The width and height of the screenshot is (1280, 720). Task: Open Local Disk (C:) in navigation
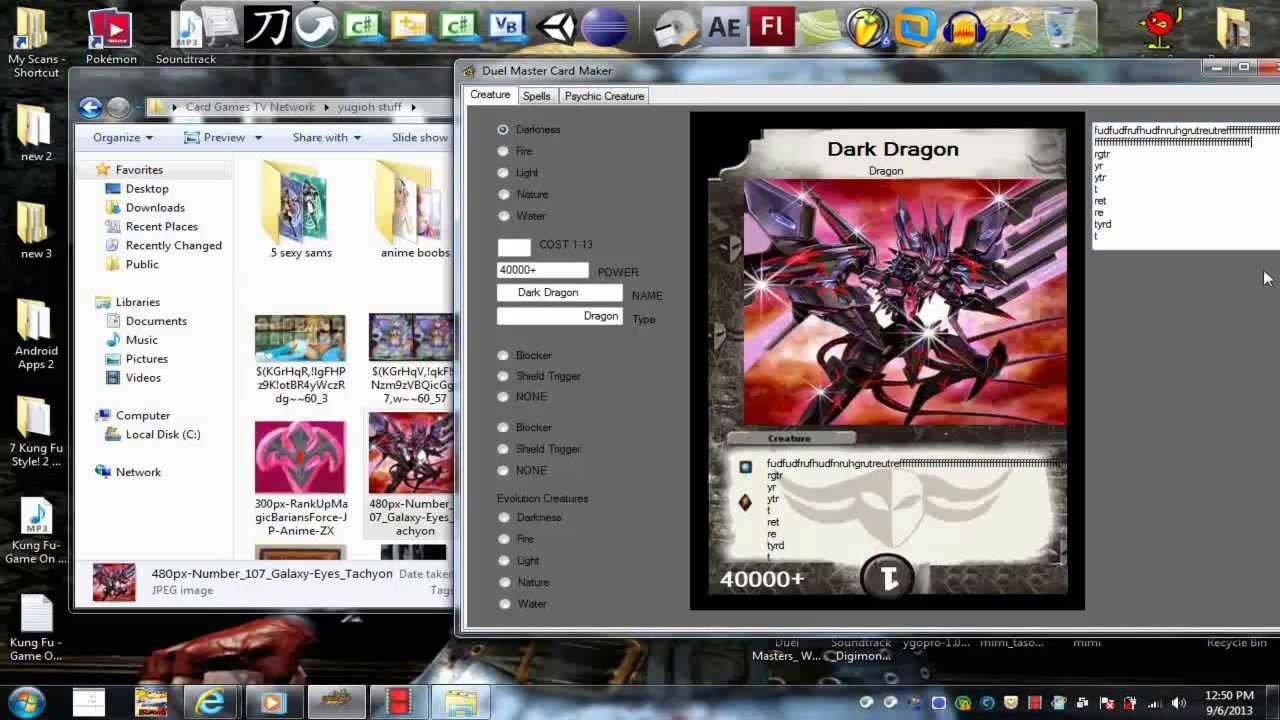163,434
